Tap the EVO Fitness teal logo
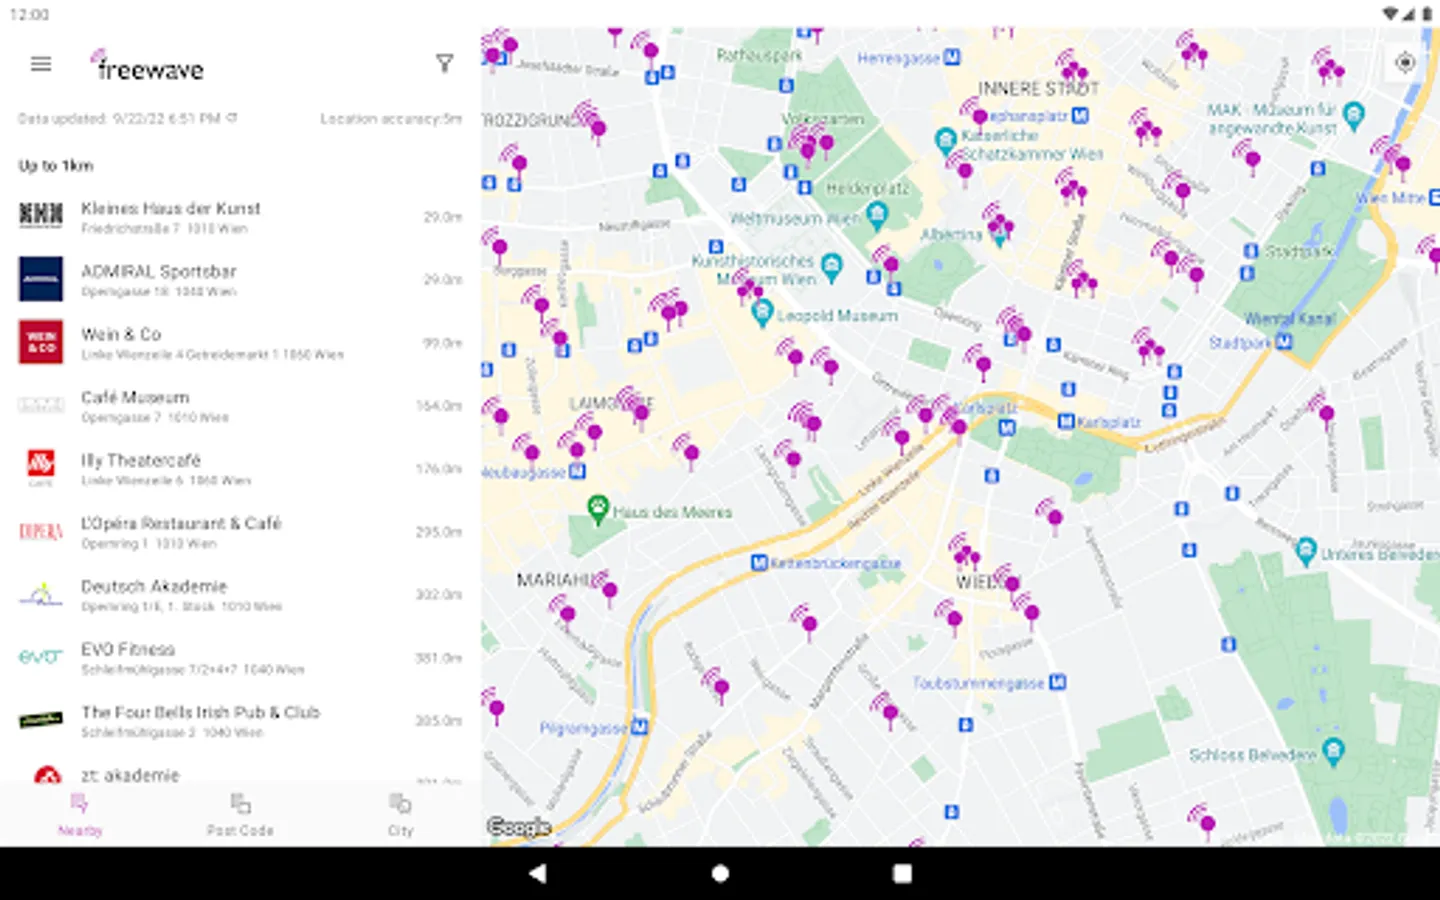Viewport: 1440px width, 900px height. (41, 657)
